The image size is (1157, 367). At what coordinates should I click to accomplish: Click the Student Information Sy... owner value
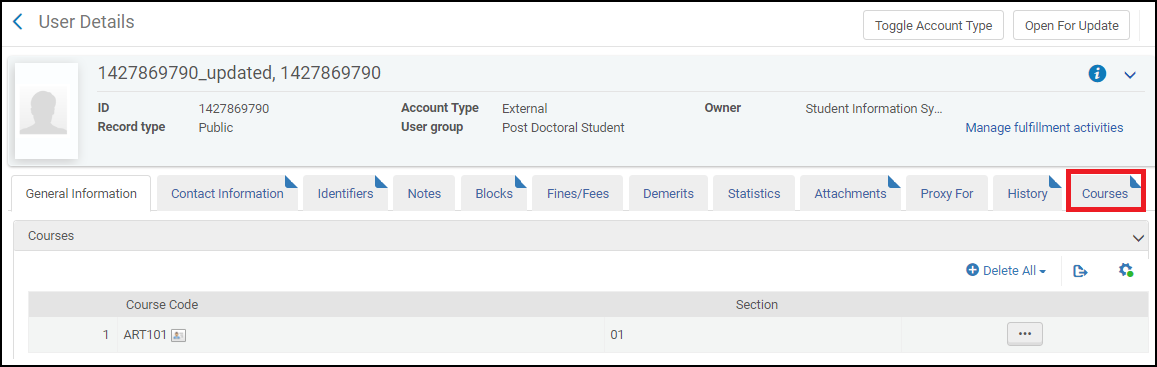point(874,109)
